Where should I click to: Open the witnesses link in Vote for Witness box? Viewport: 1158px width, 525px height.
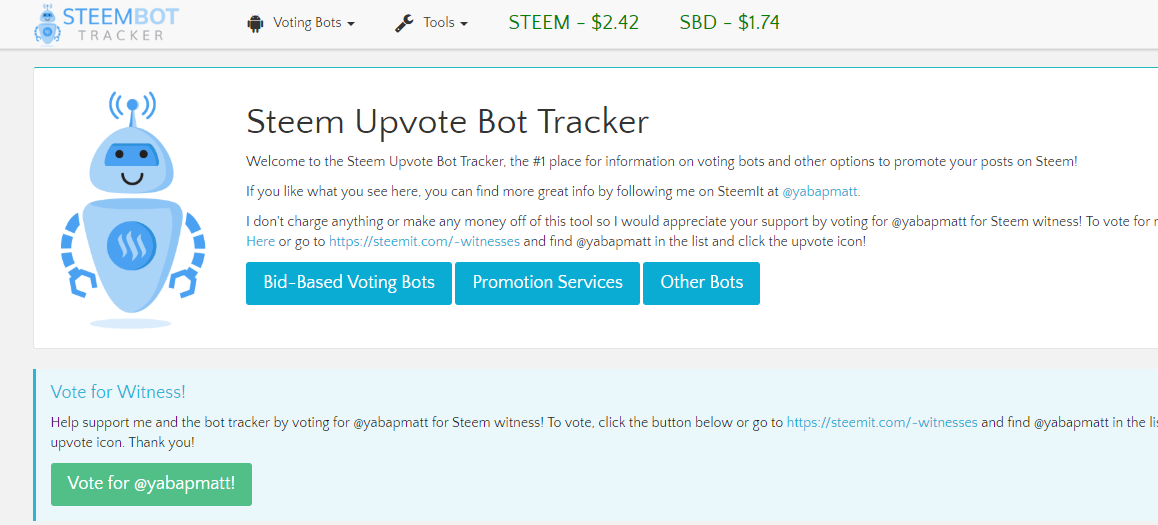point(882,423)
